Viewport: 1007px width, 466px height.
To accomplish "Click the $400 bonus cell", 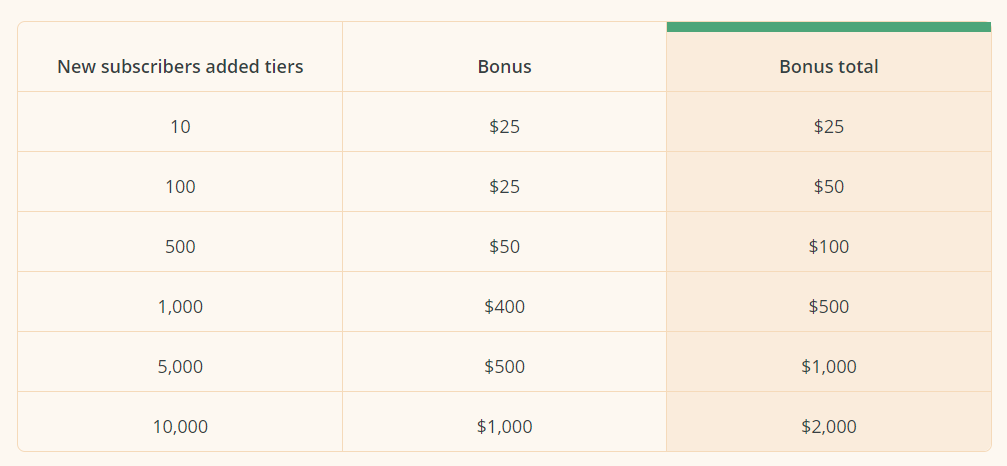I will (x=504, y=307).
